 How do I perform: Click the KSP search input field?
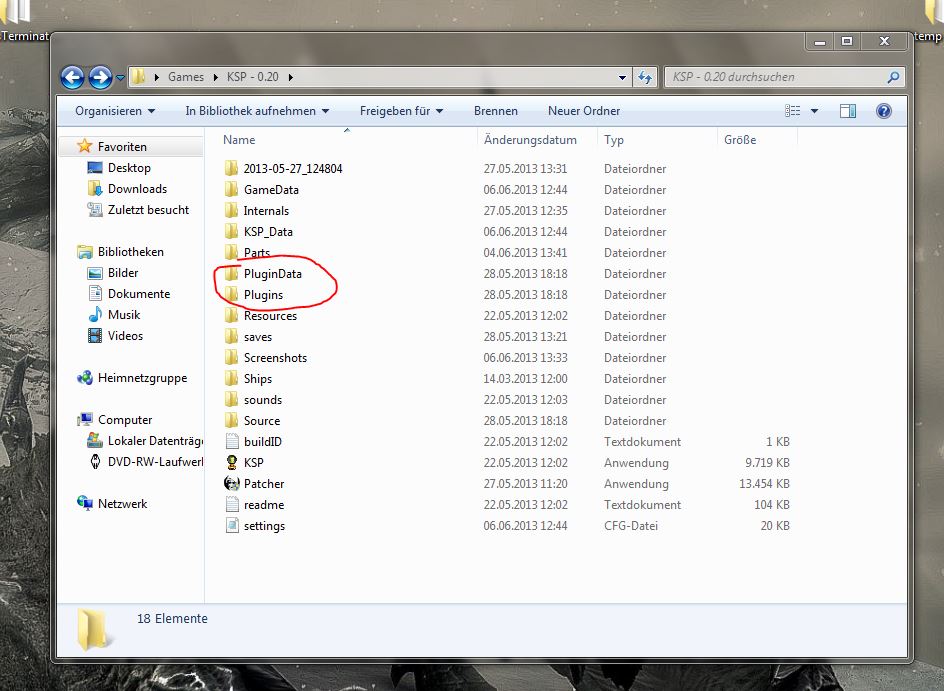pos(775,77)
